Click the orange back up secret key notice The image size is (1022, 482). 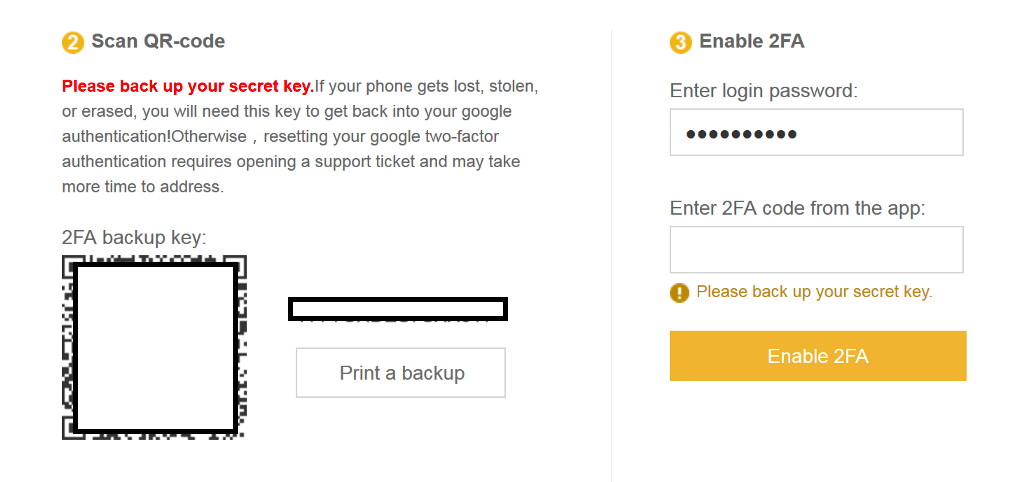click(814, 291)
